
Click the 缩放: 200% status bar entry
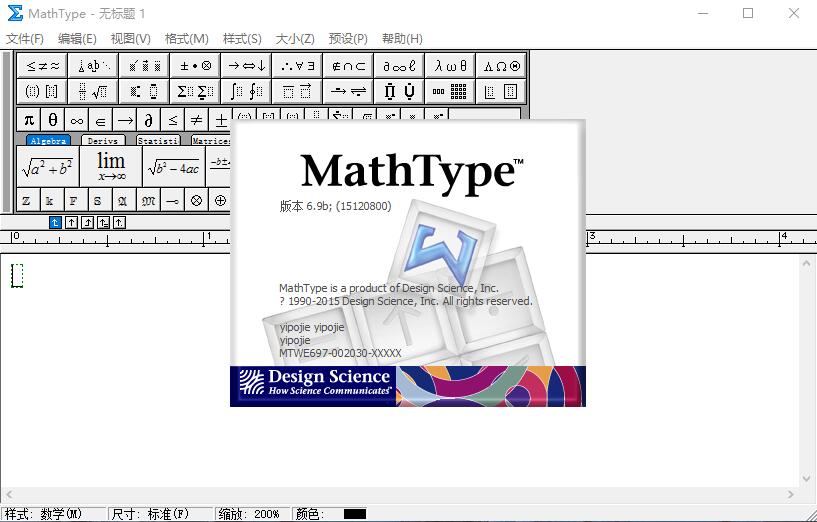click(x=253, y=514)
